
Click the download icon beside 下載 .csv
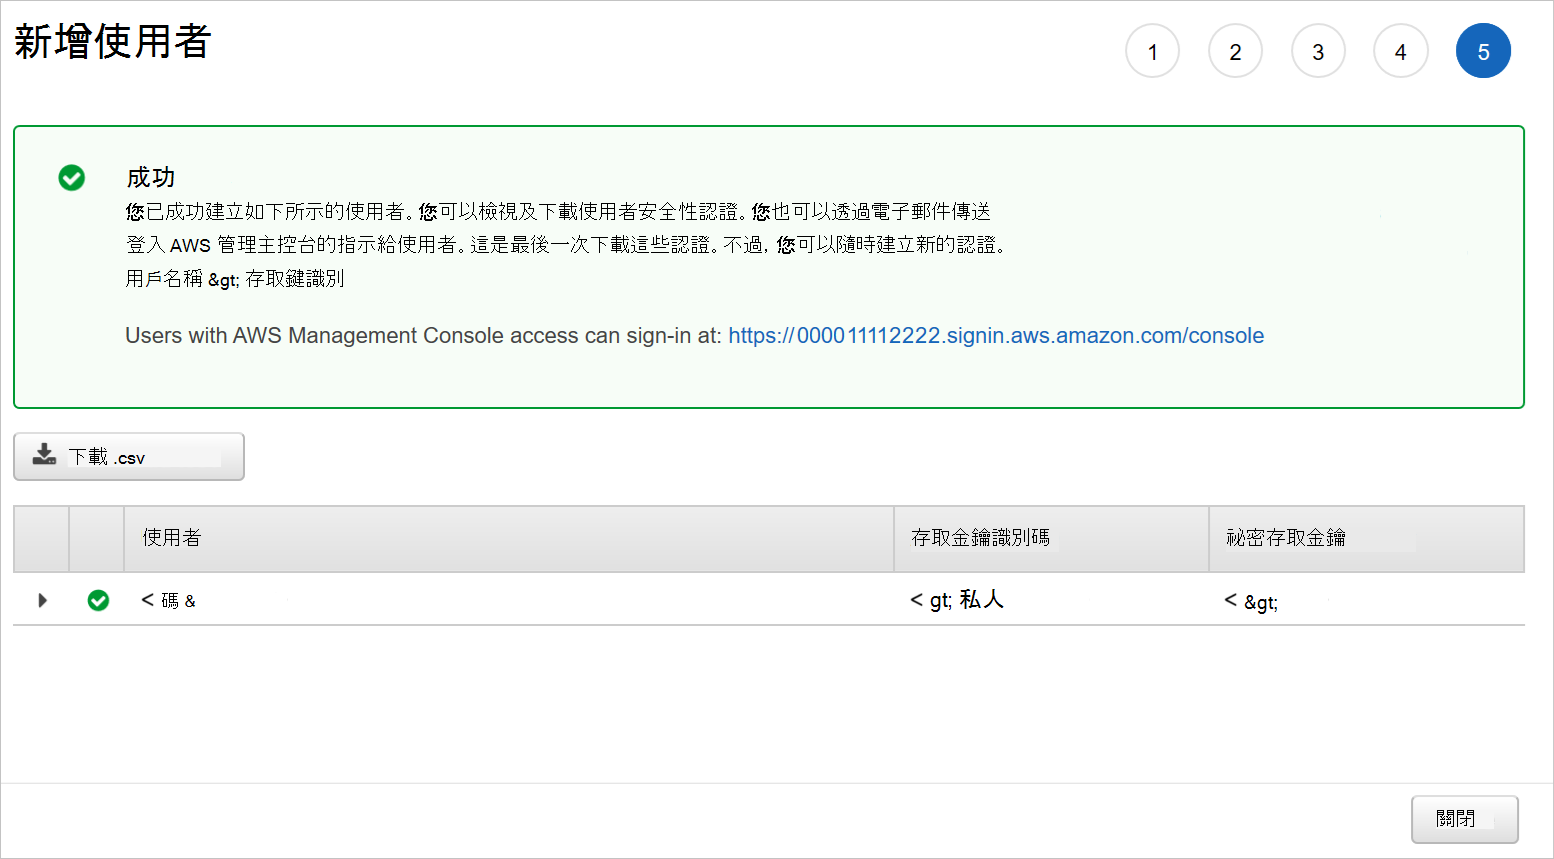pos(44,455)
